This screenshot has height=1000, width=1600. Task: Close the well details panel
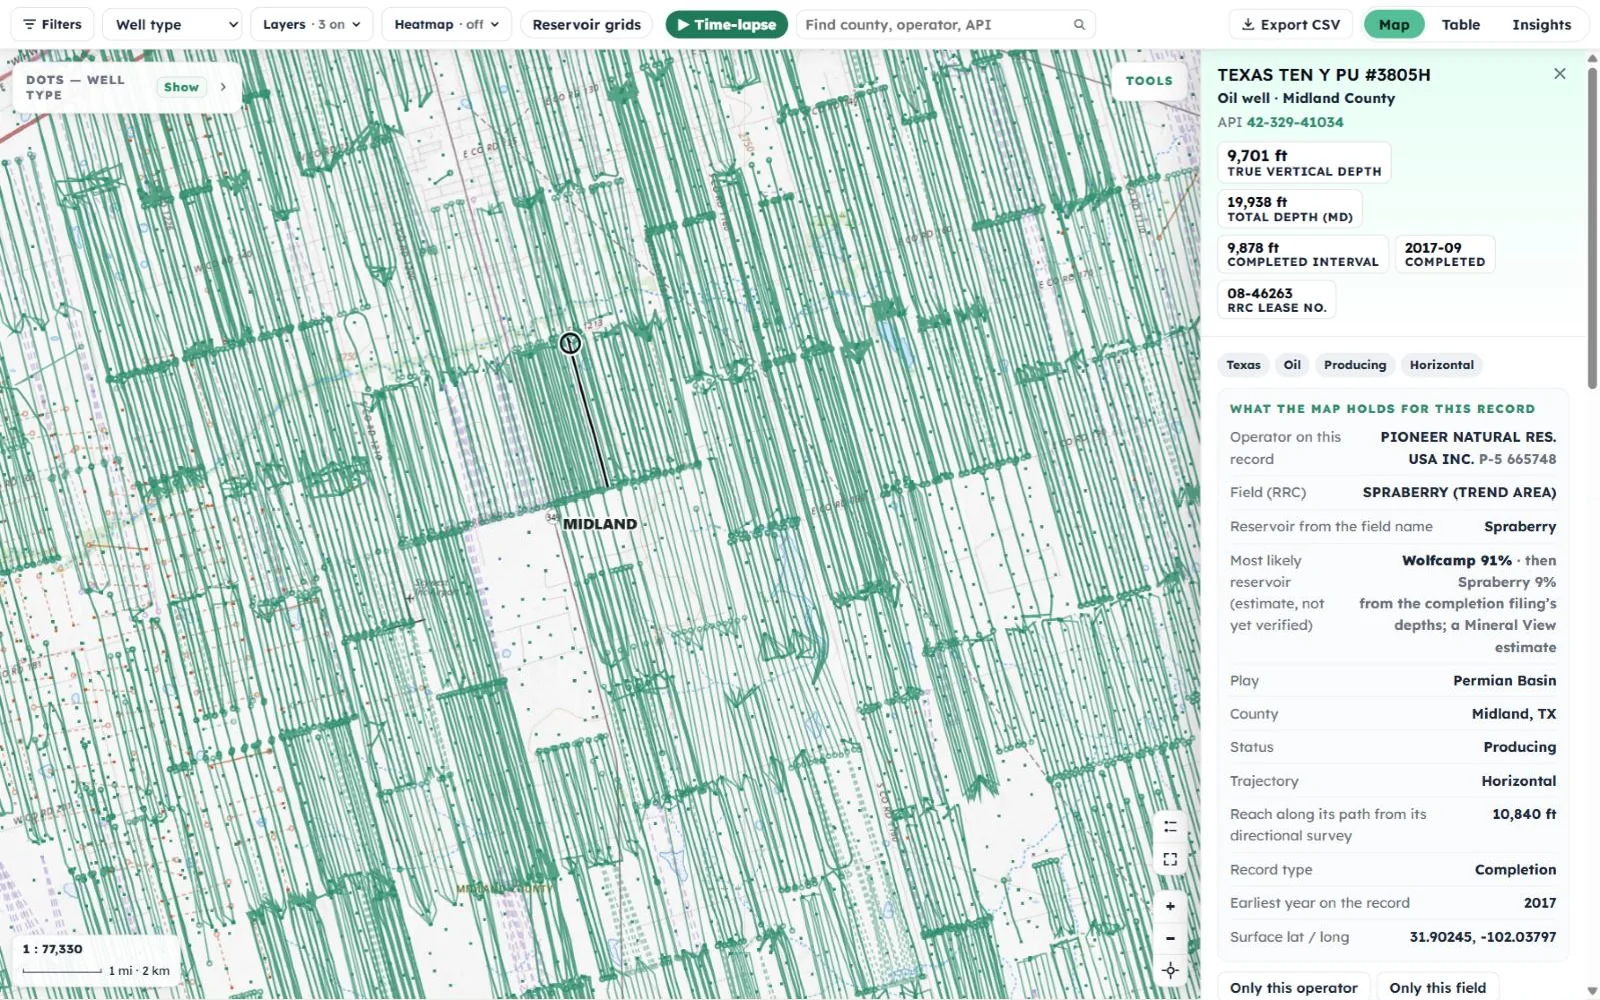pos(1559,74)
